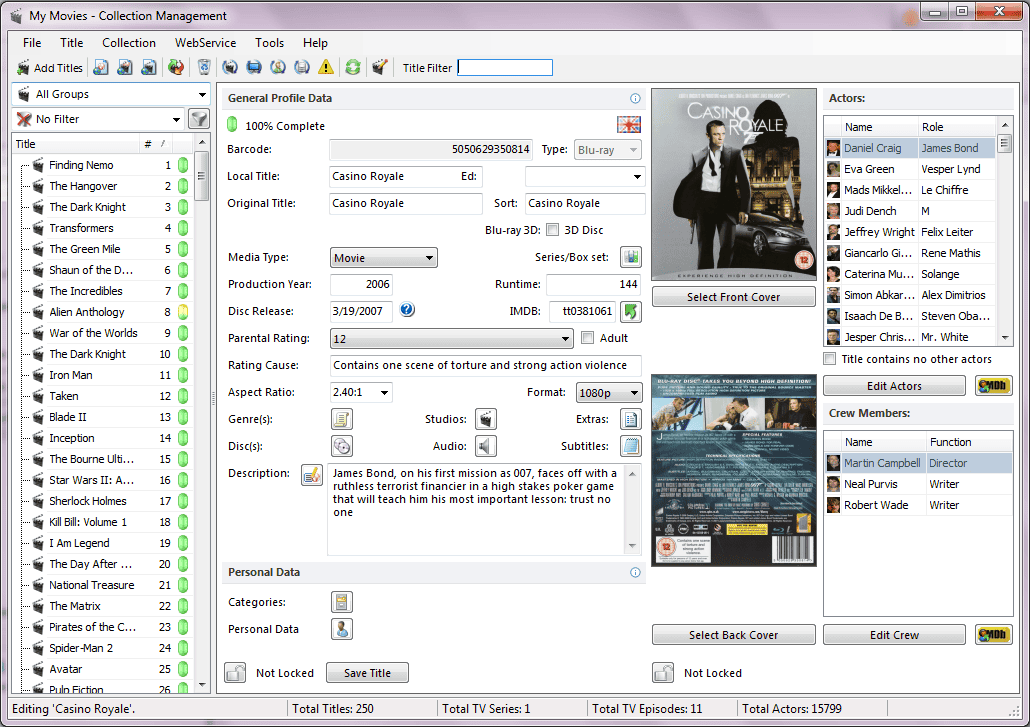The width and height of the screenshot is (1030, 727).
Task: Click the Select Front Cover button
Action: coord(733,297)
